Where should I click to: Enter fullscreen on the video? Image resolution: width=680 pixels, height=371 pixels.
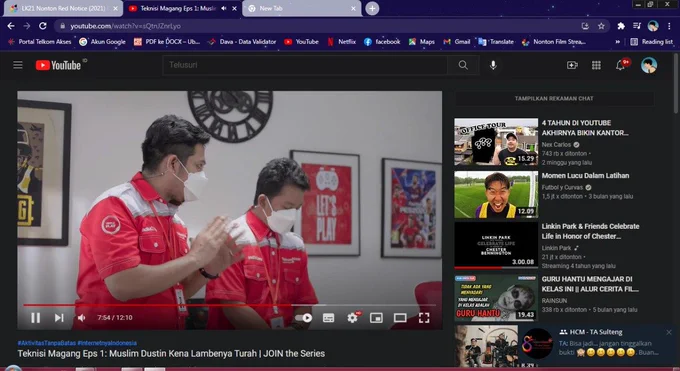tap(424, 318)
